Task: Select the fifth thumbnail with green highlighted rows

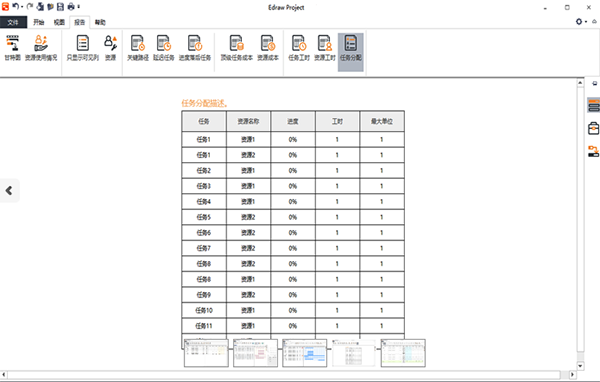Action: (x=403, y=353)
